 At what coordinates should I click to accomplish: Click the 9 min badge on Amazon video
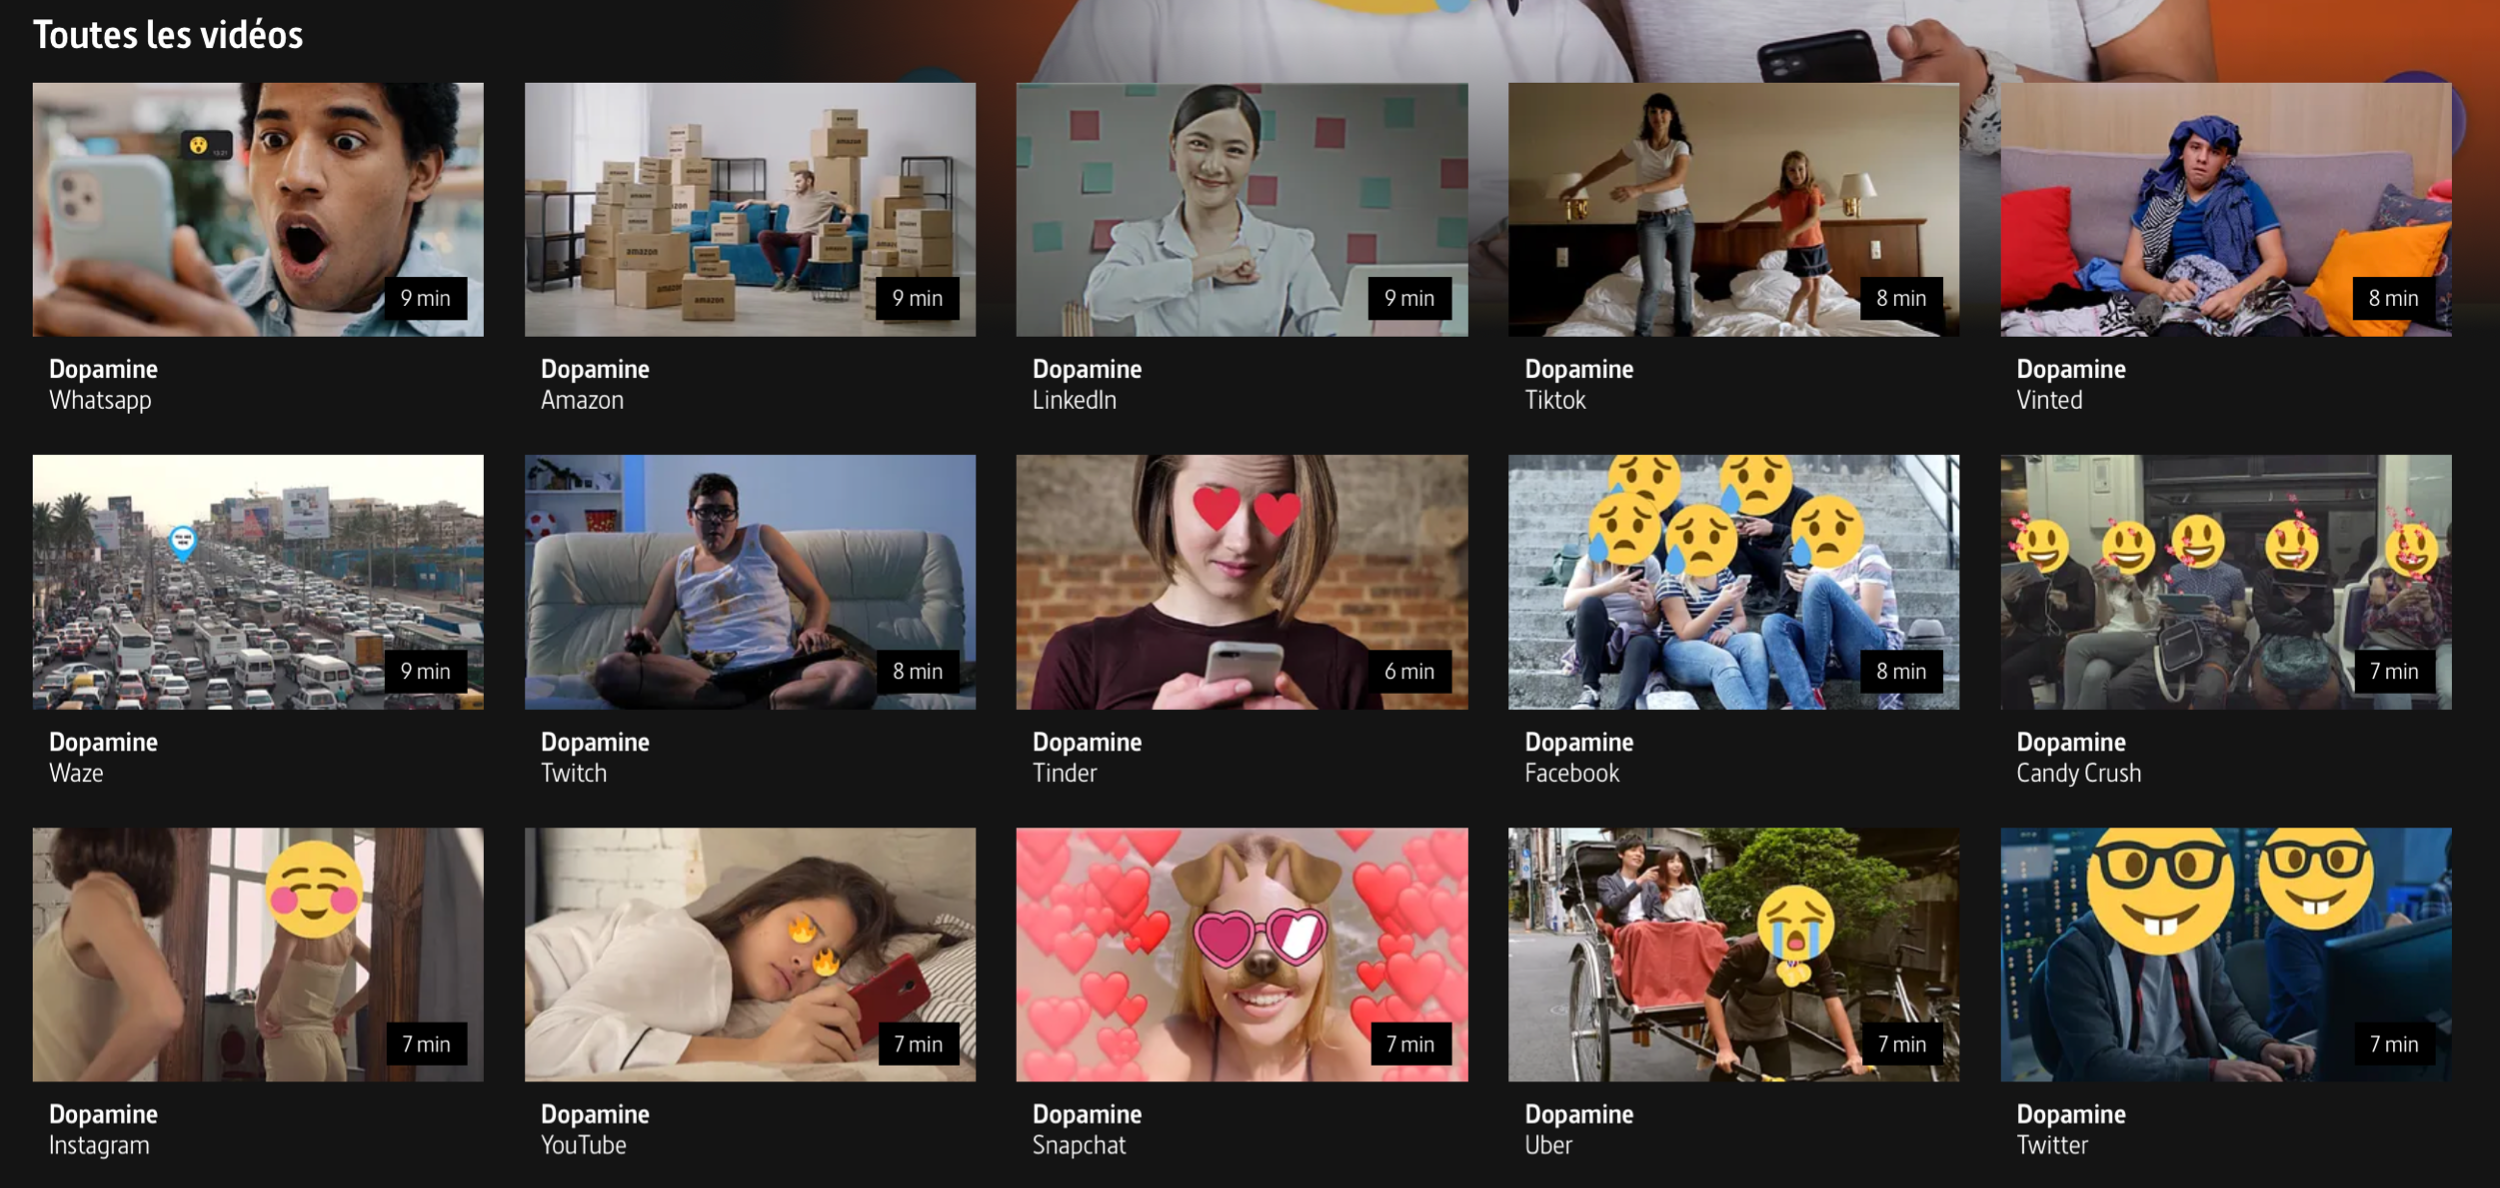917,298
